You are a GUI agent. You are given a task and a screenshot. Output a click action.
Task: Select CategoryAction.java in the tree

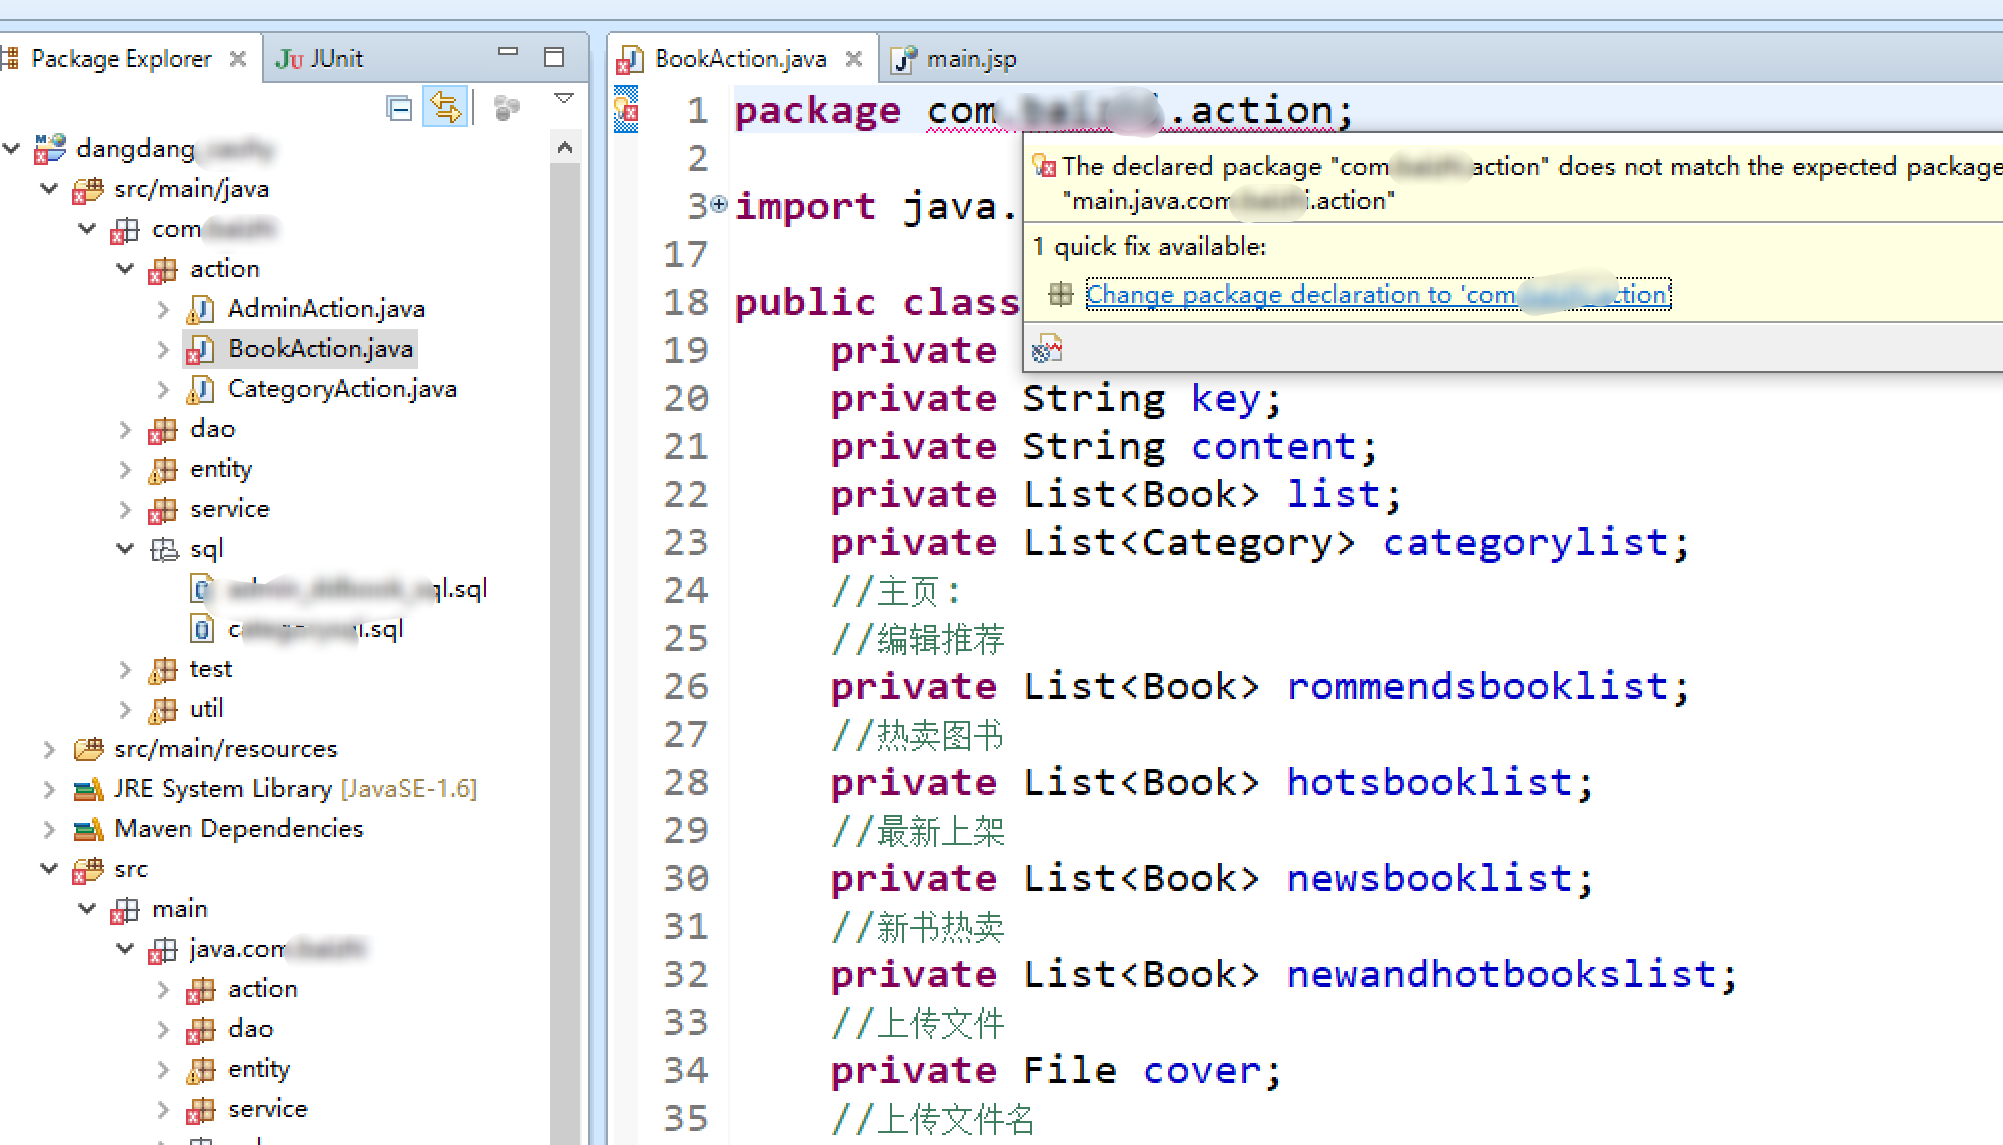pos(341,389)
